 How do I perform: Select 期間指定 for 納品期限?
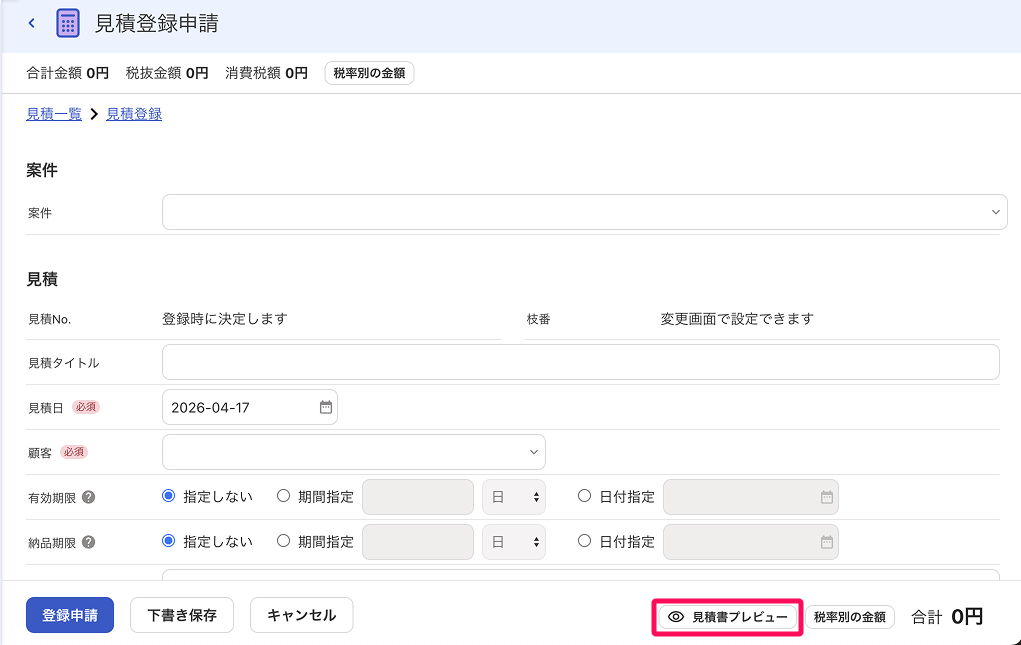(283, 542)
